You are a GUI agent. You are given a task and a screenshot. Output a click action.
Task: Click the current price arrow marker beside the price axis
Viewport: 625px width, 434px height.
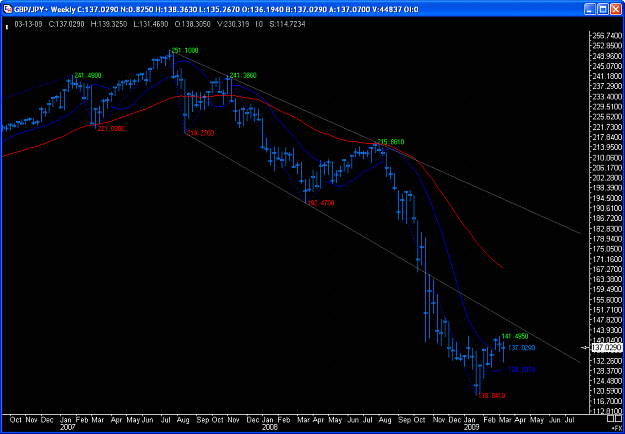[586, 348]
